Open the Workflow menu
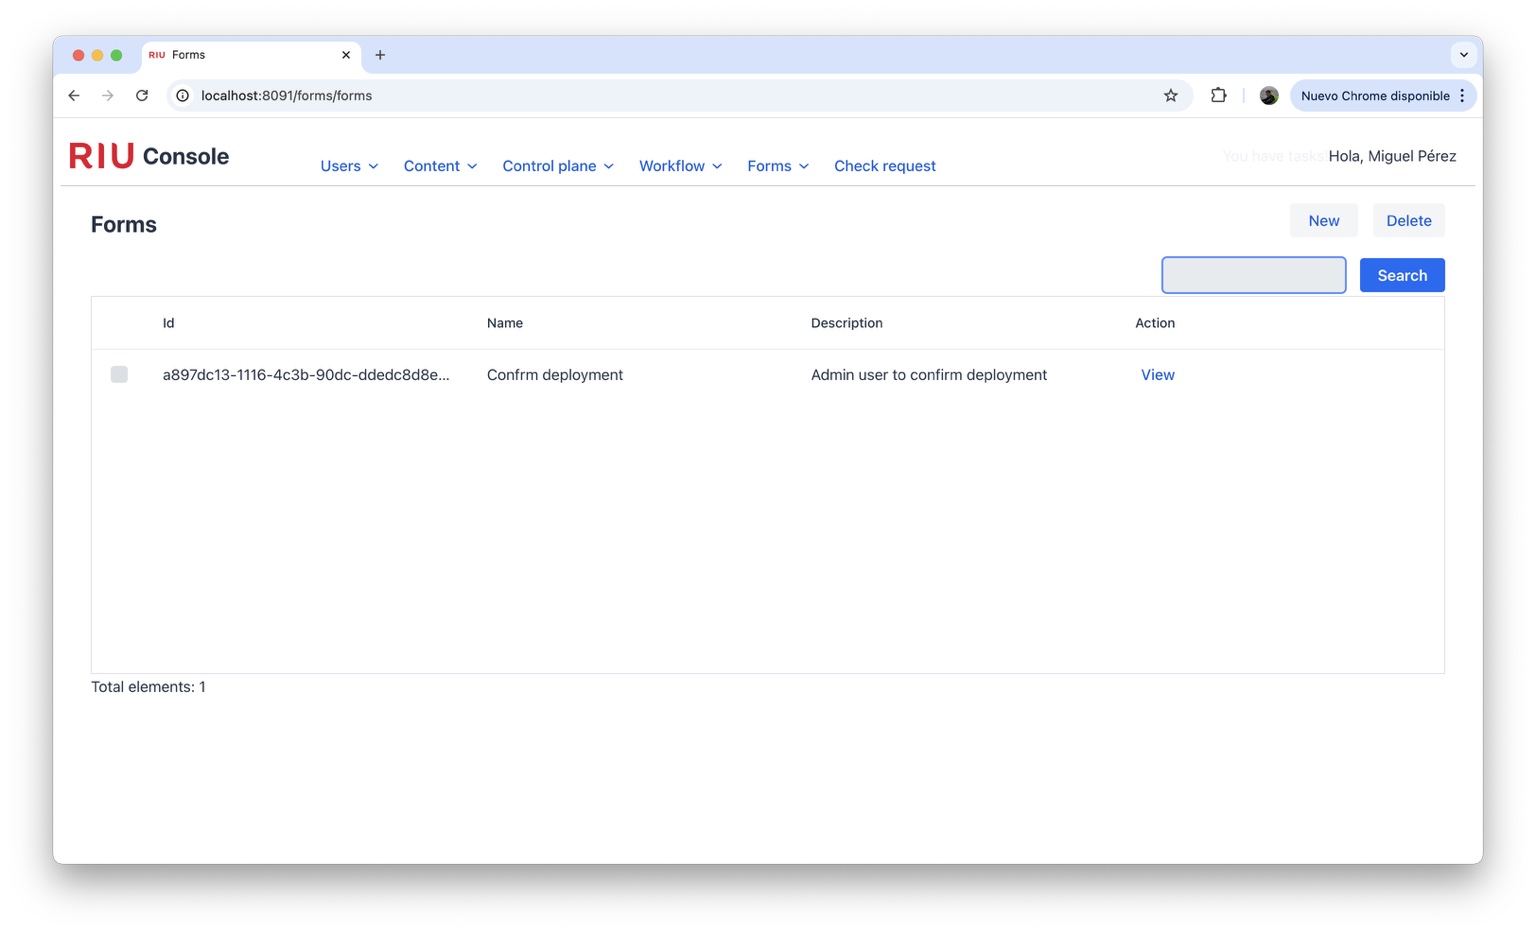The width and height of the screenshot is (1536, 934). click(680, 166)
